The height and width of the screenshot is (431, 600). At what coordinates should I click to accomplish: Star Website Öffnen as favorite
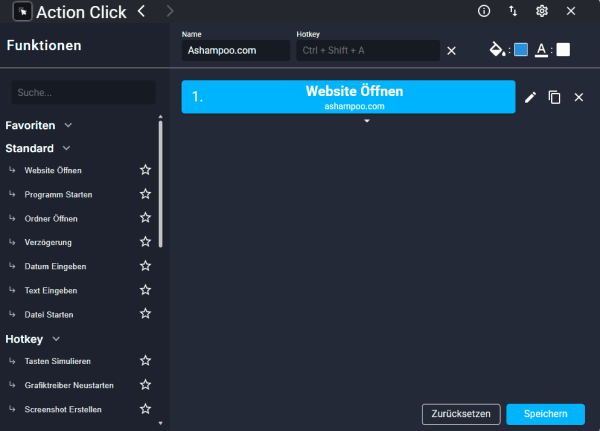point(145,170)
